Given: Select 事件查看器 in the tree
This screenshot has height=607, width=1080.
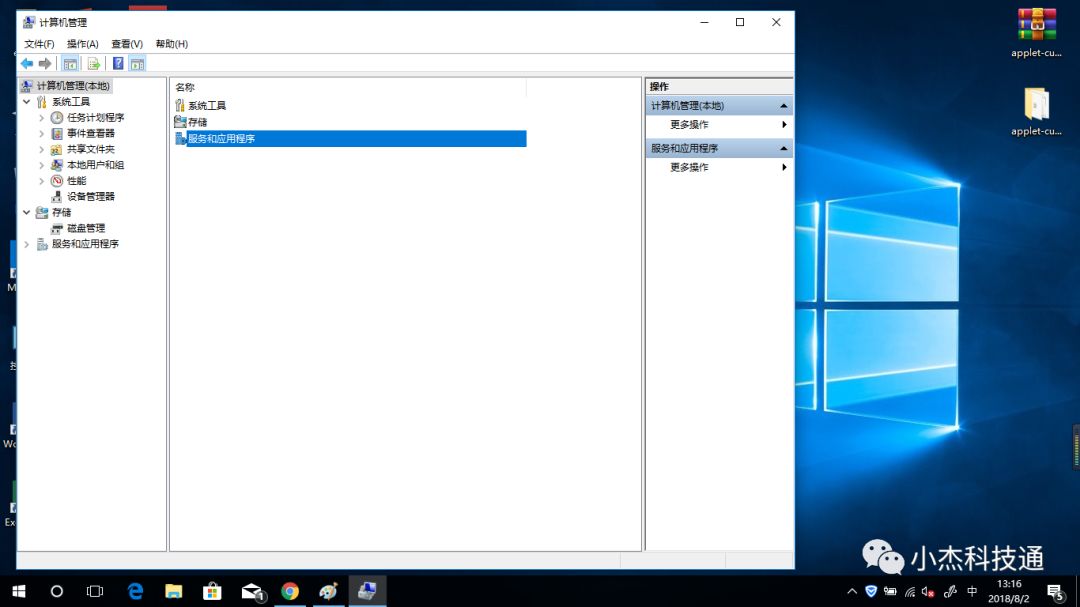Looking at the screenshot, I should 90,133.
